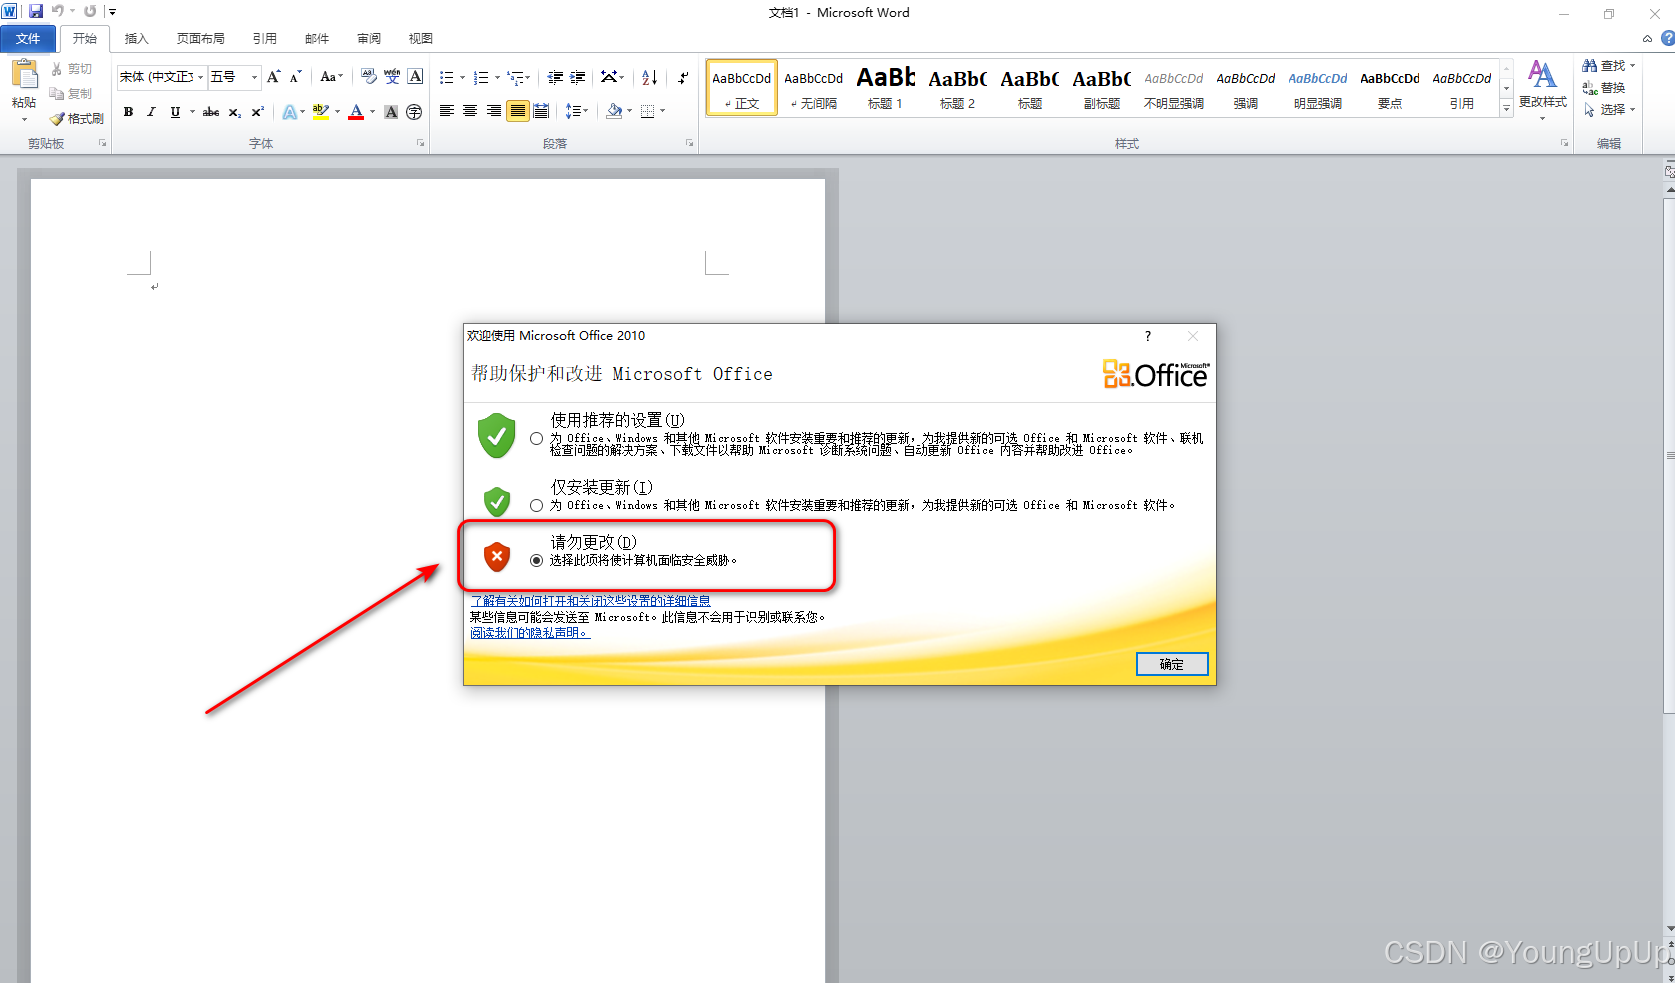Click the dialog help question mark

point(1148,336)
